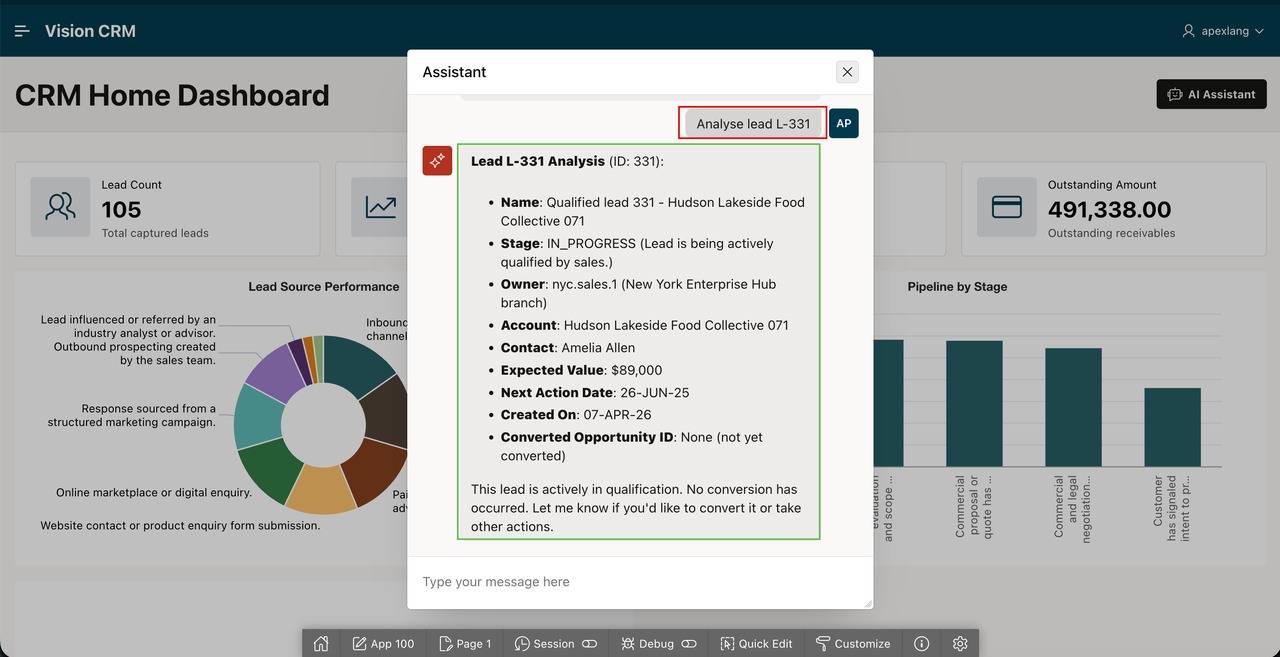Viewport: 1280px width, 657px height.
Task: Click the teal segment of donut chart
Action: 255,417
